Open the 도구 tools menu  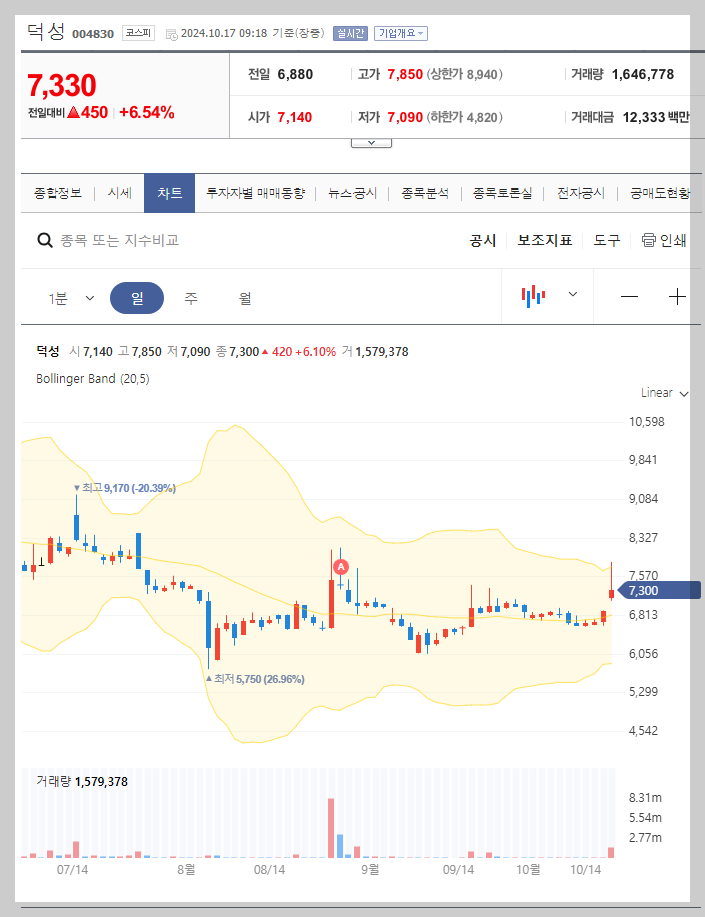(606, 240)
